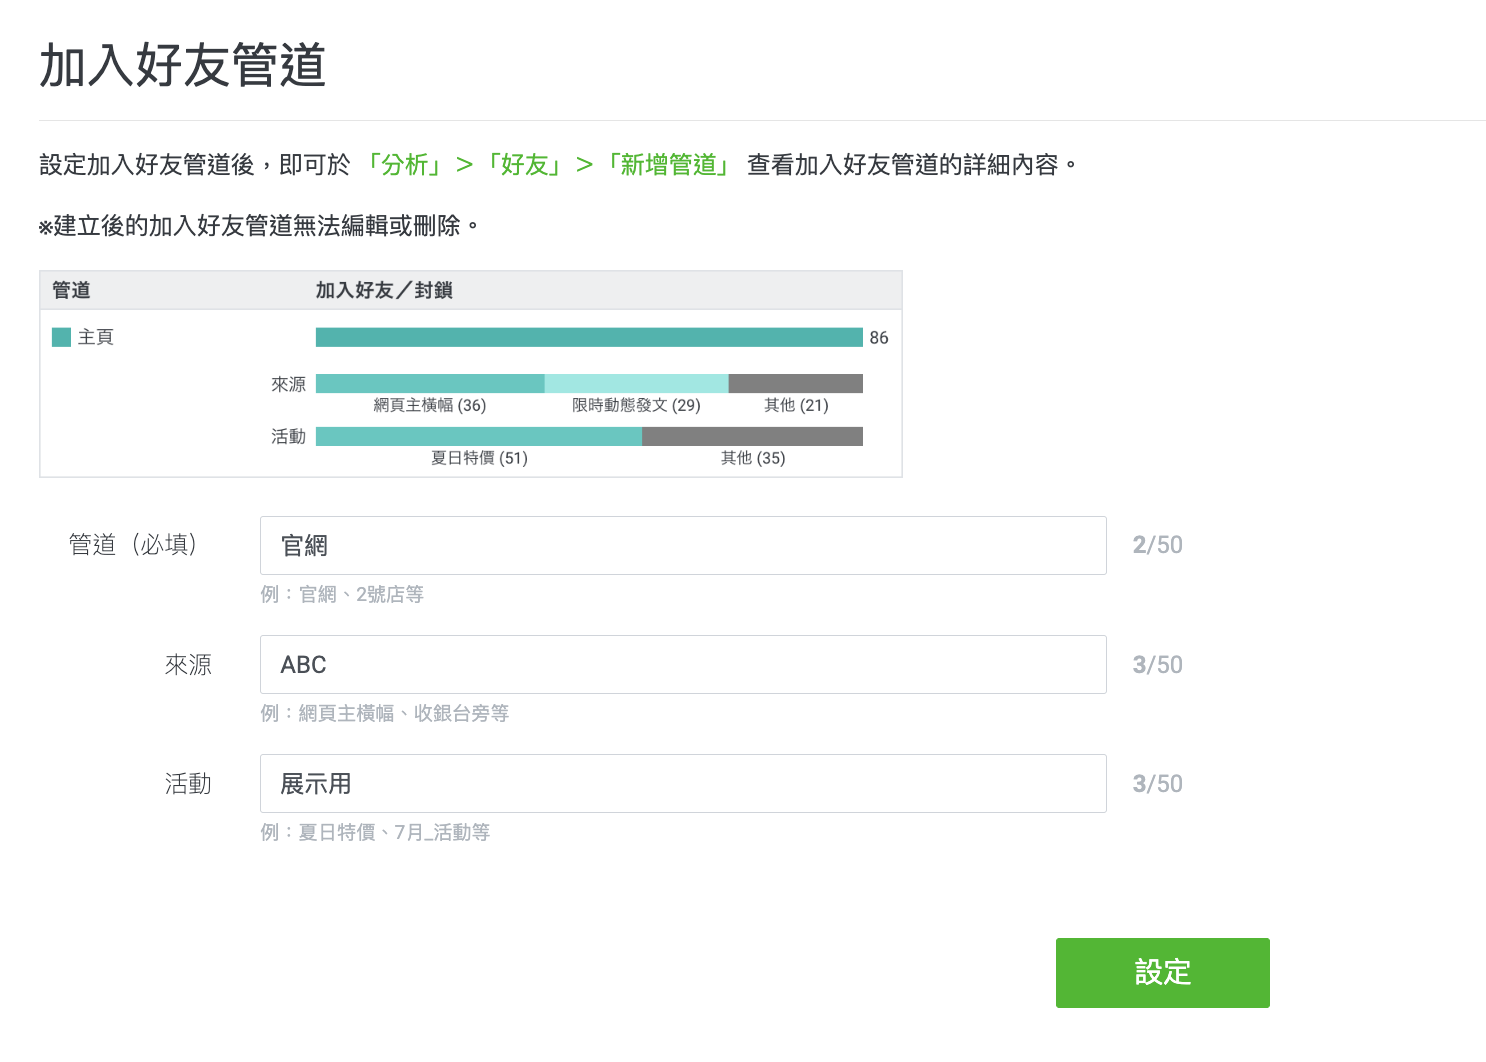1486x1062 pixels.
Task: Click the 管道 input field containing 官網
Action: (682, 545)
